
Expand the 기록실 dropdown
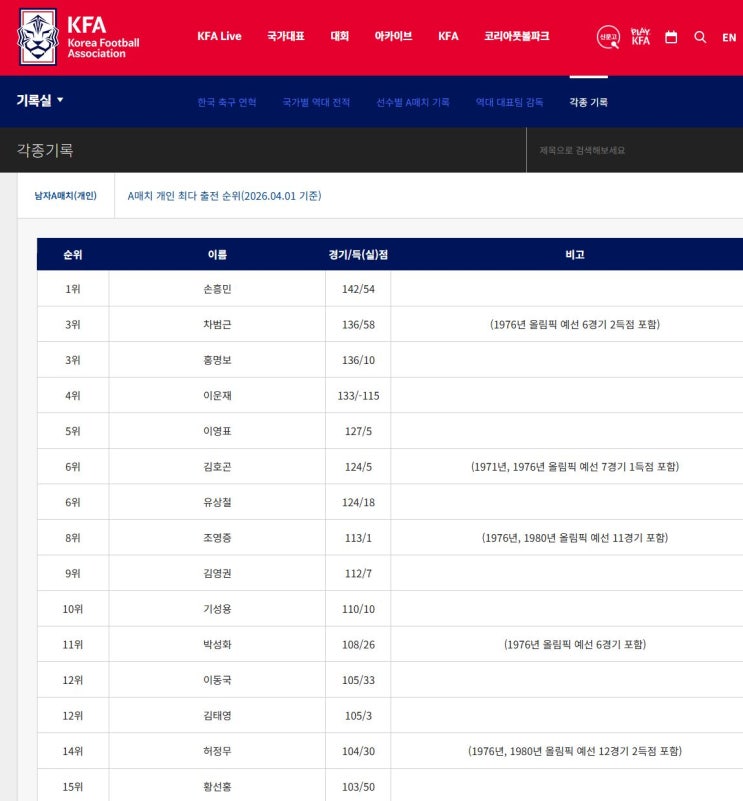[x=40, y=100]
